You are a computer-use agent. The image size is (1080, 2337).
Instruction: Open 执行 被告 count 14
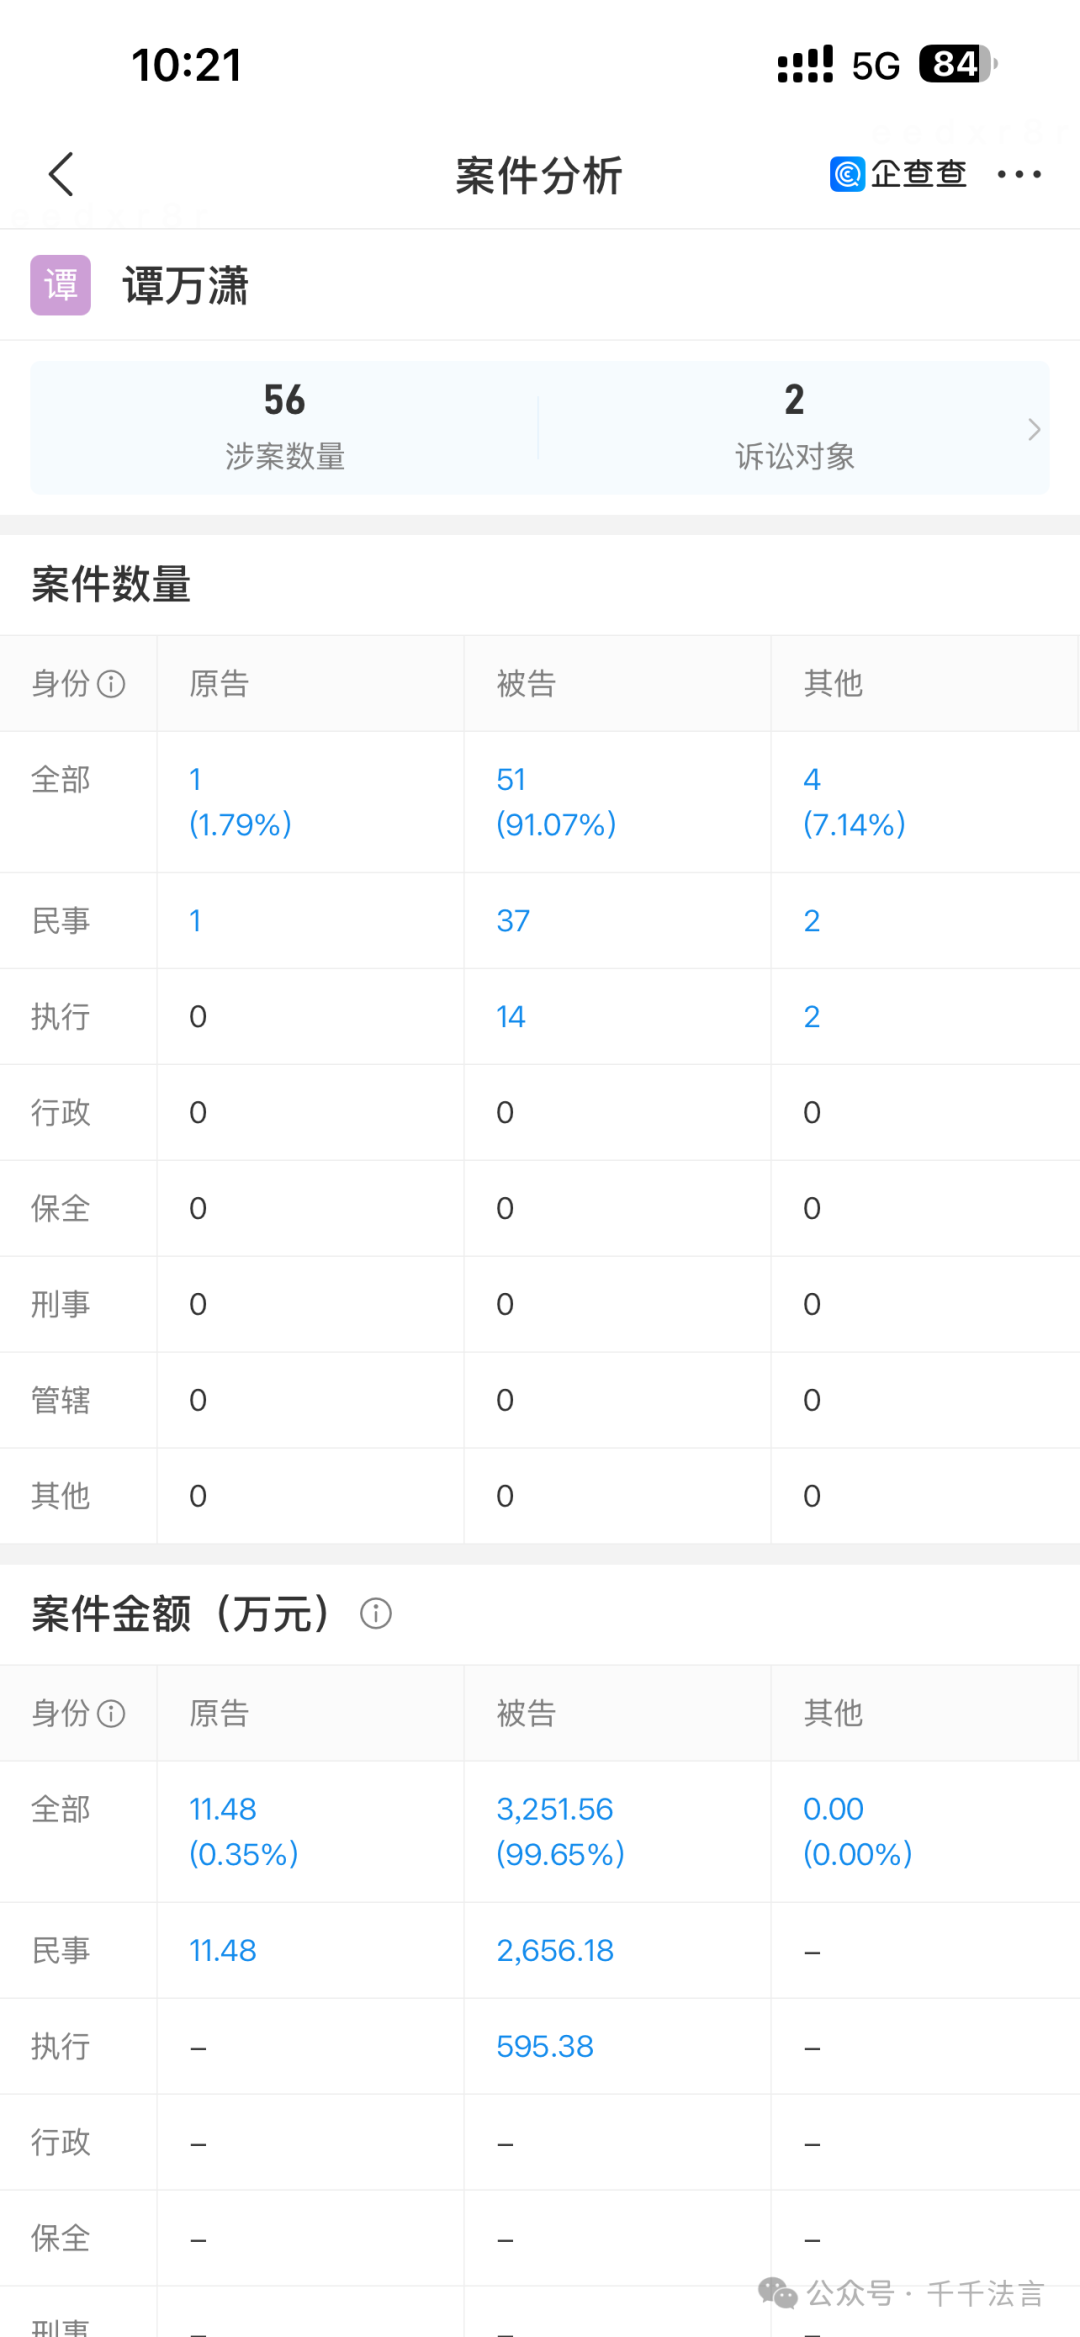(511, 1017)
